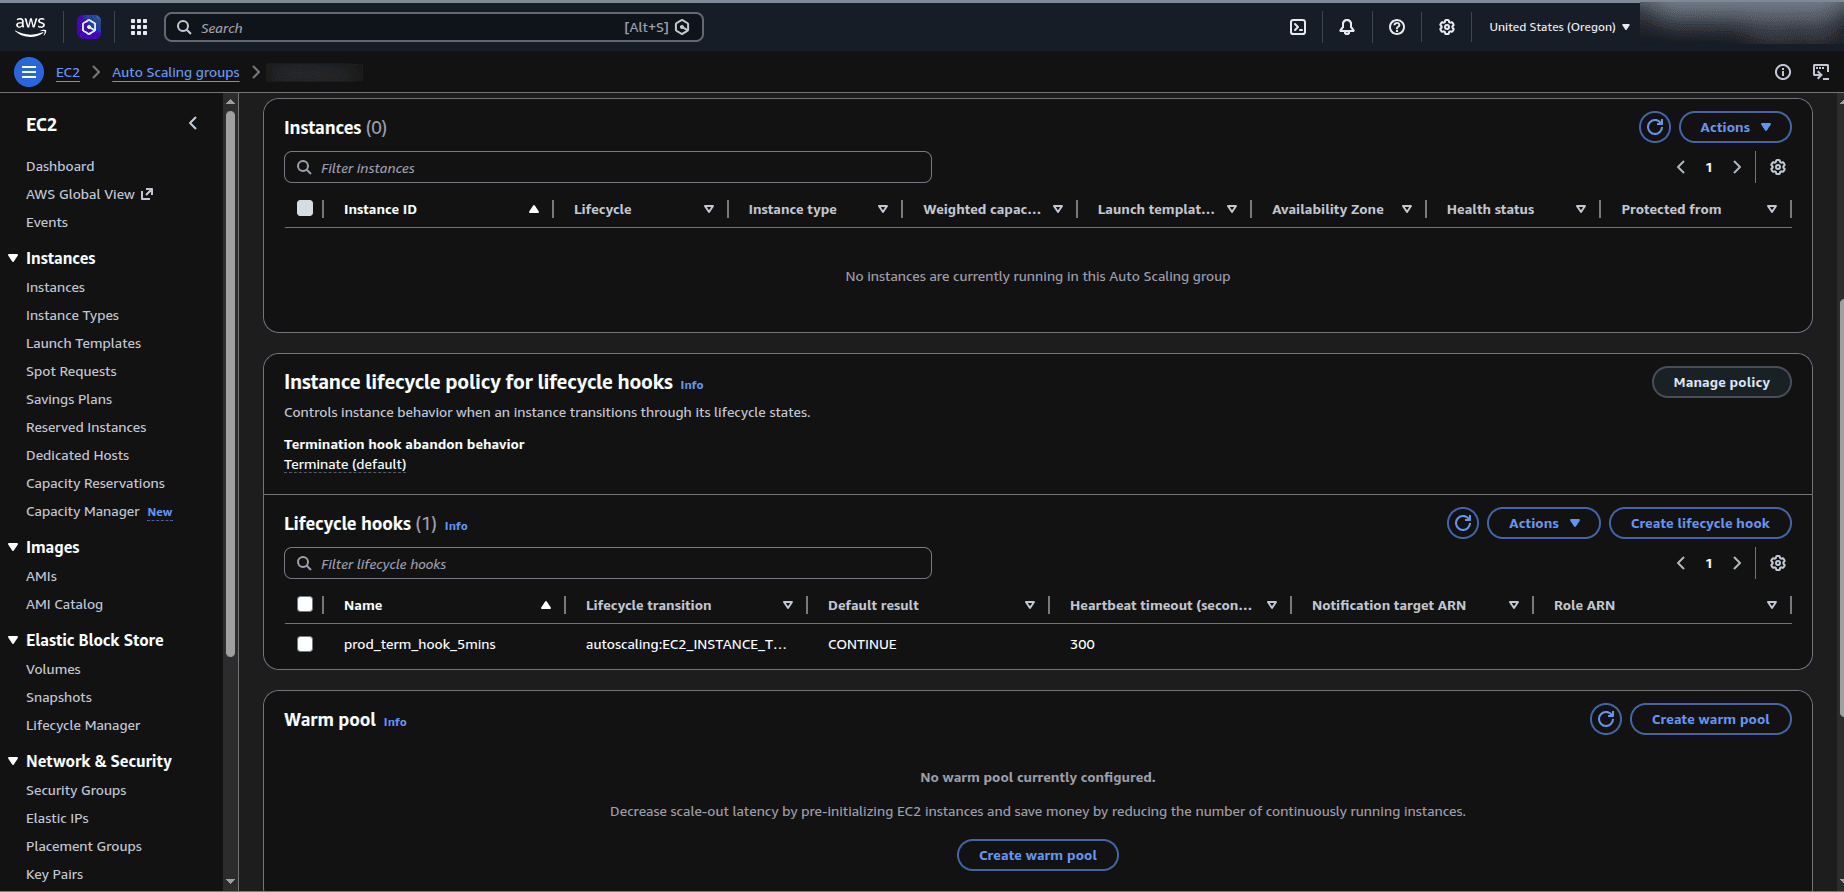Image resolution: width=1844 pixels, height=892 pixels.
Task: Go to next page of Lifecycle hooks
Action: [1737, 563]
